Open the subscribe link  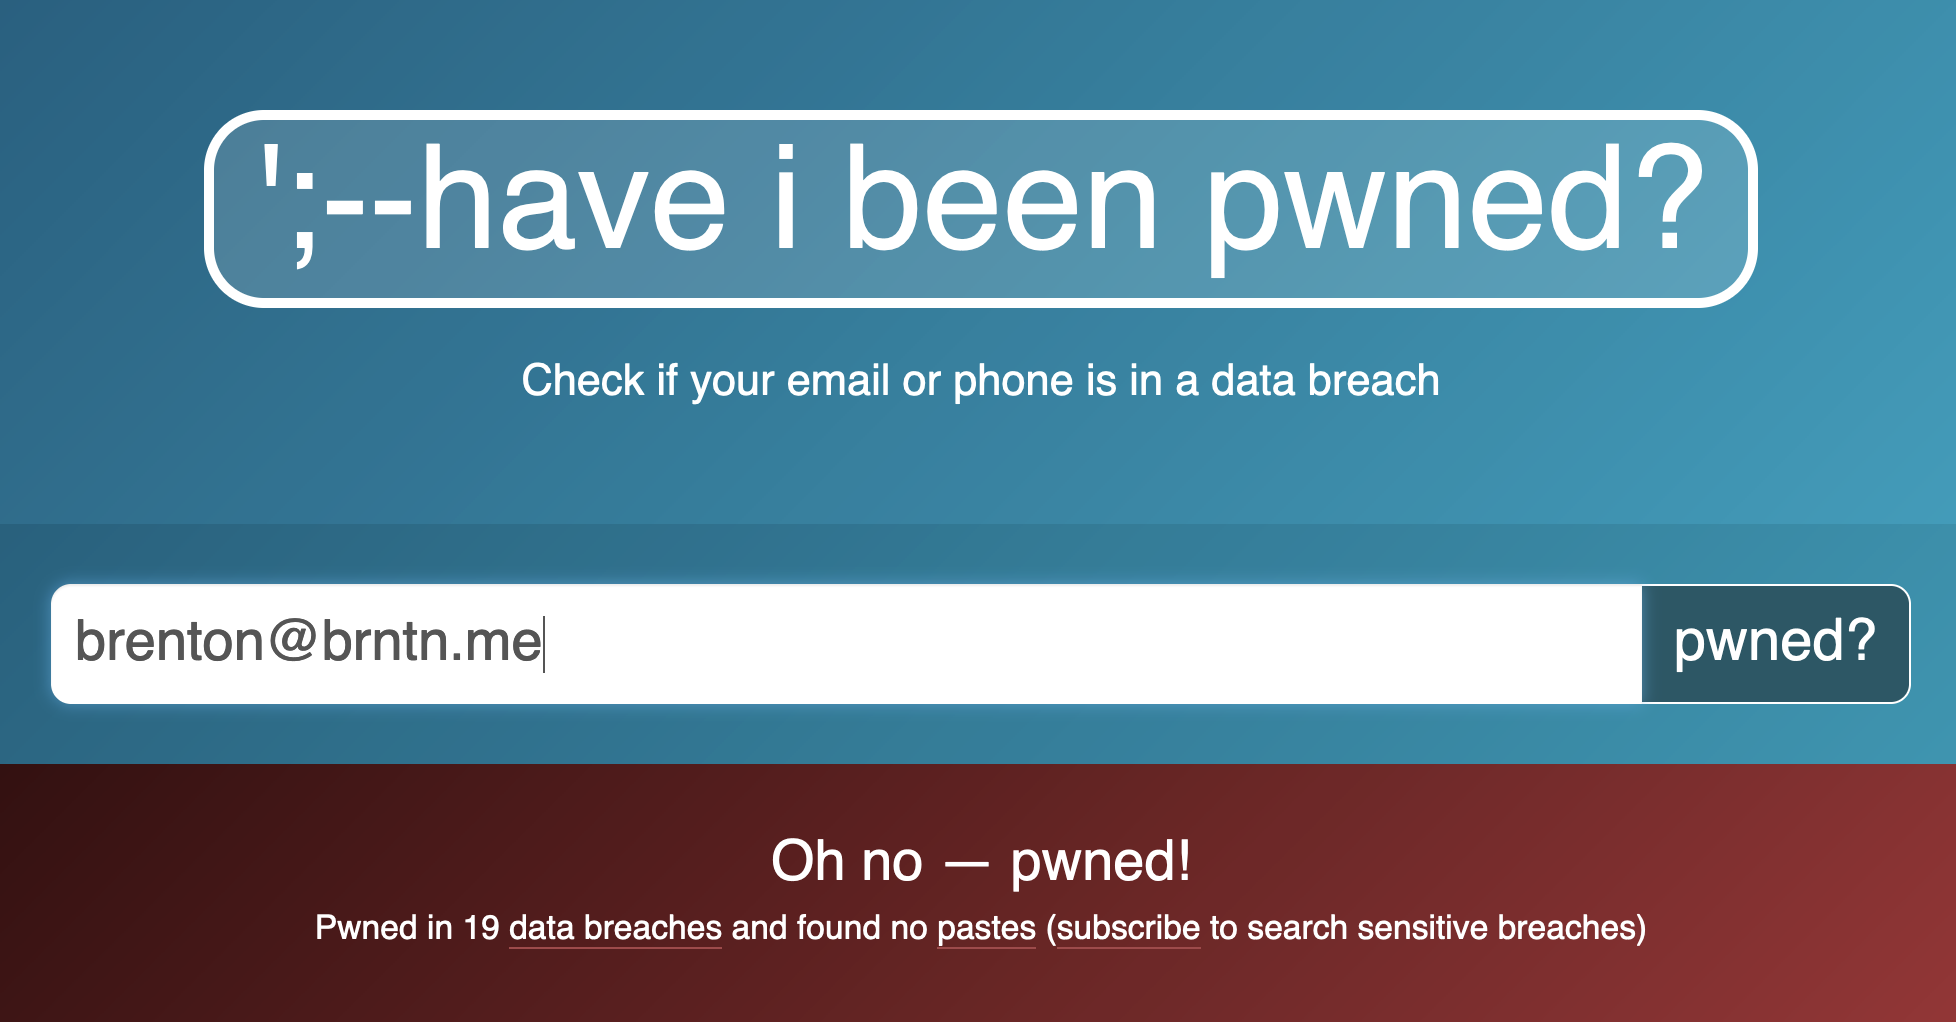pos(1128,928)
